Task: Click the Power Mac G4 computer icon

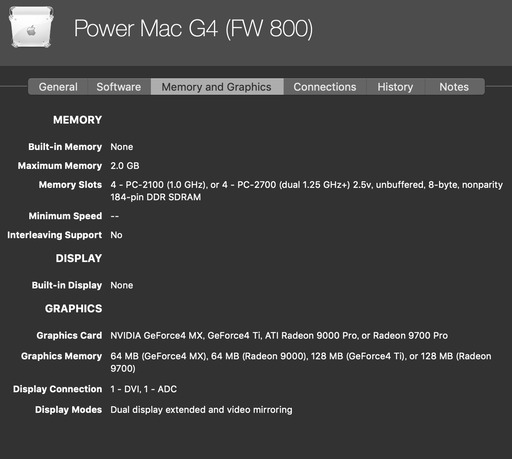Action: 32,27
